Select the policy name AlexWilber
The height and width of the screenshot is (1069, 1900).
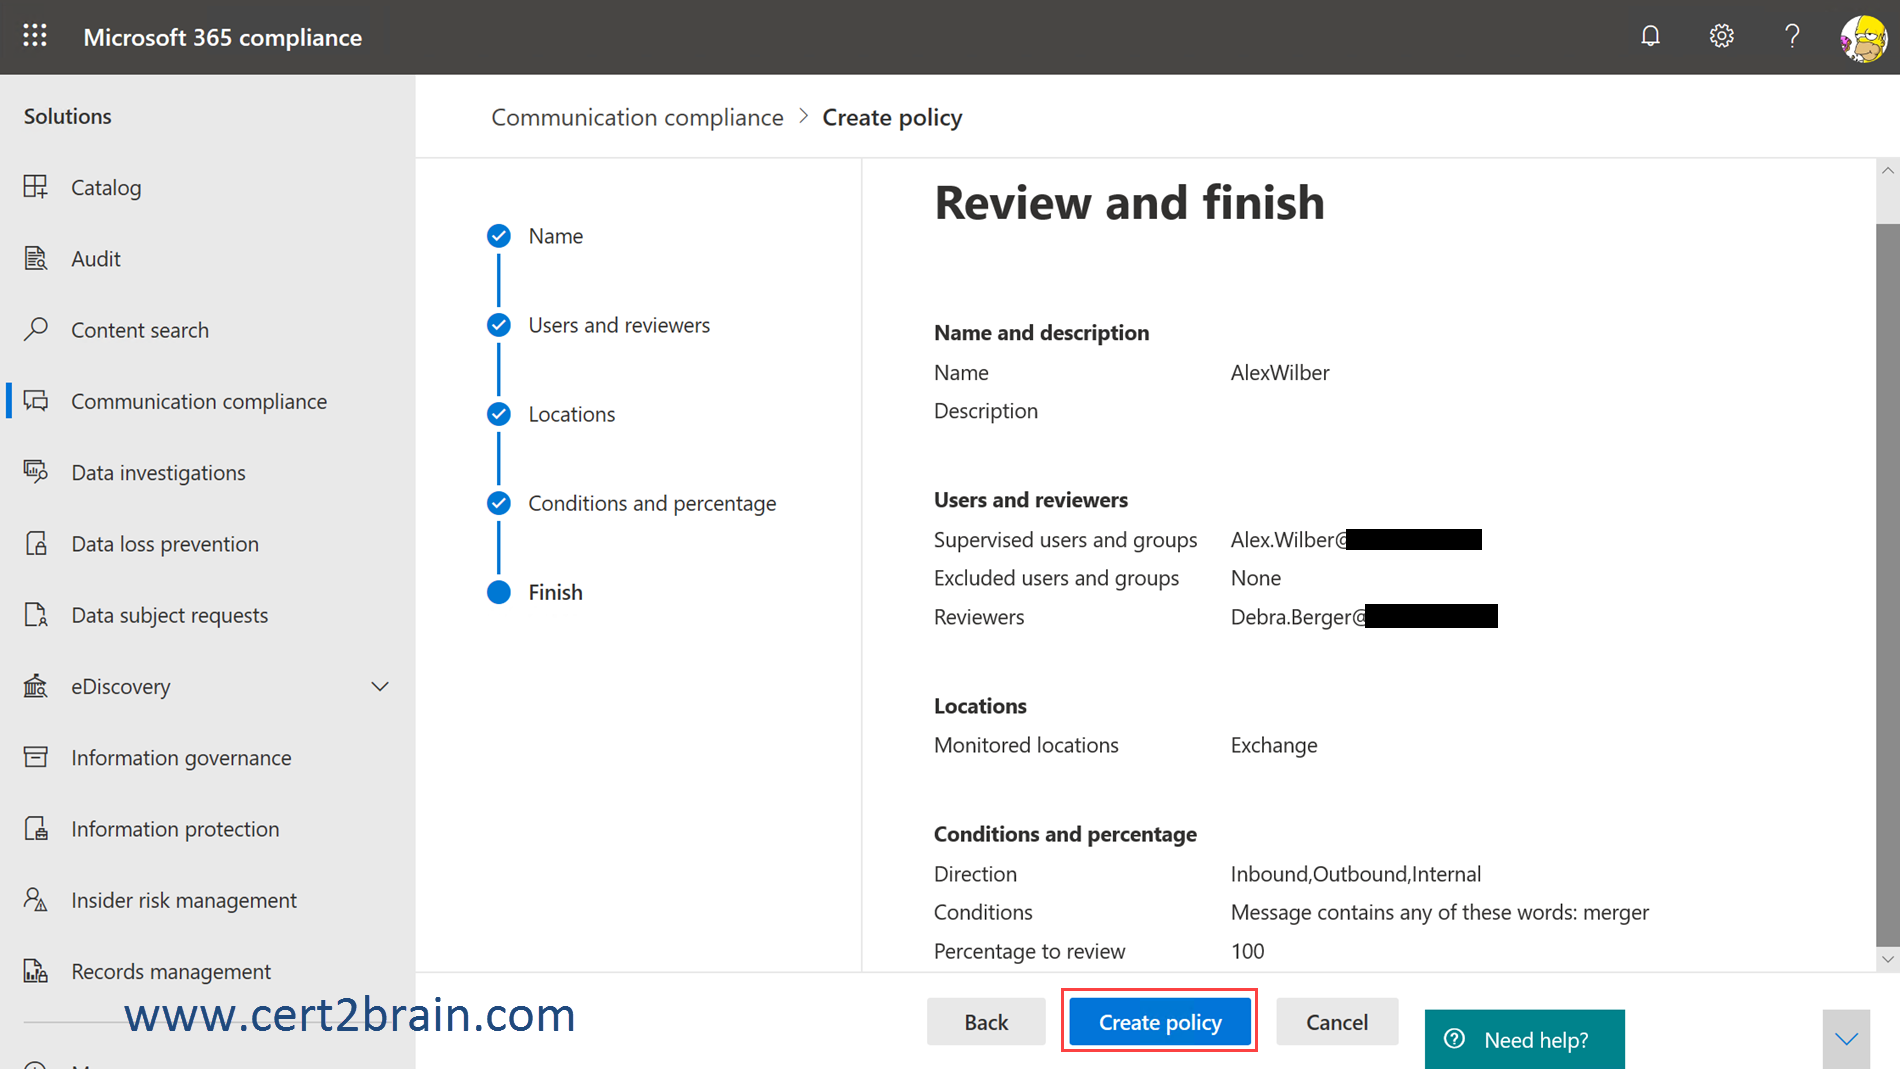tap(1280, 372)
